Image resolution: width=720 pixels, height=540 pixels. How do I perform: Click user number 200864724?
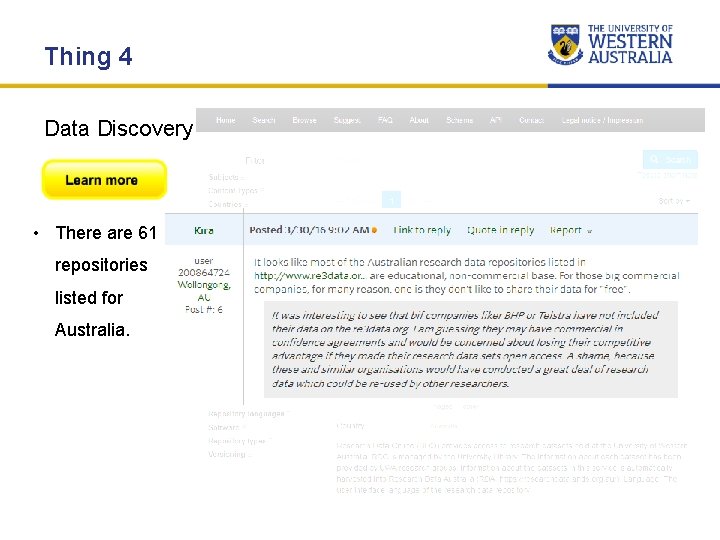coord(204,272)
